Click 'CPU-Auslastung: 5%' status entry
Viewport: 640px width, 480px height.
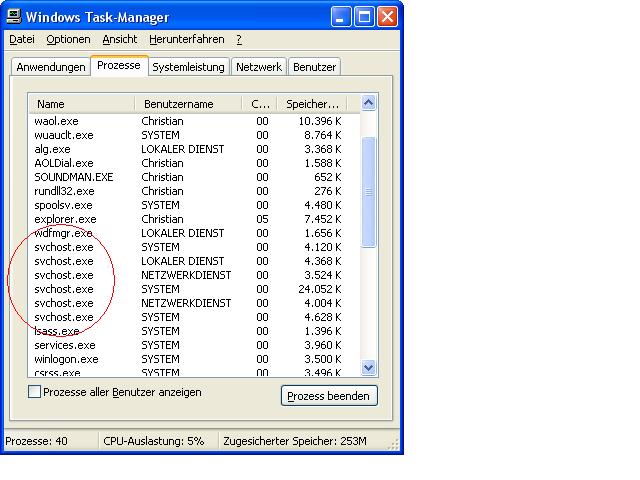tap(154, 441)
